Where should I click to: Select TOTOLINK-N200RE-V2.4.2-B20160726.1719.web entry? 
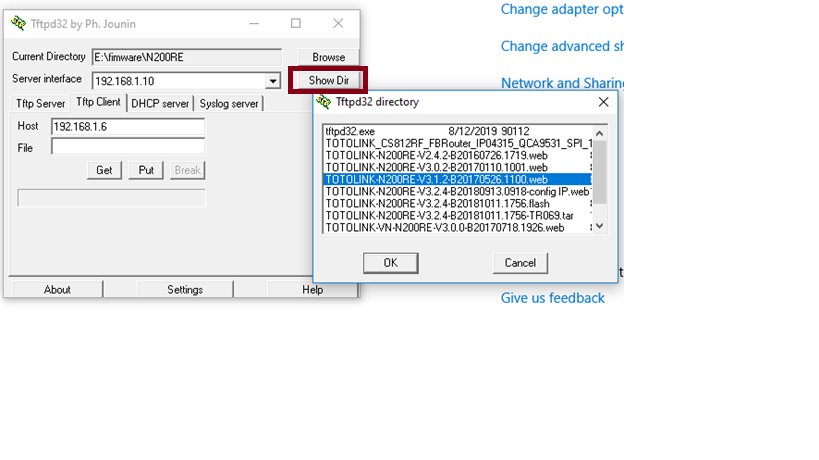click(457, 156)
